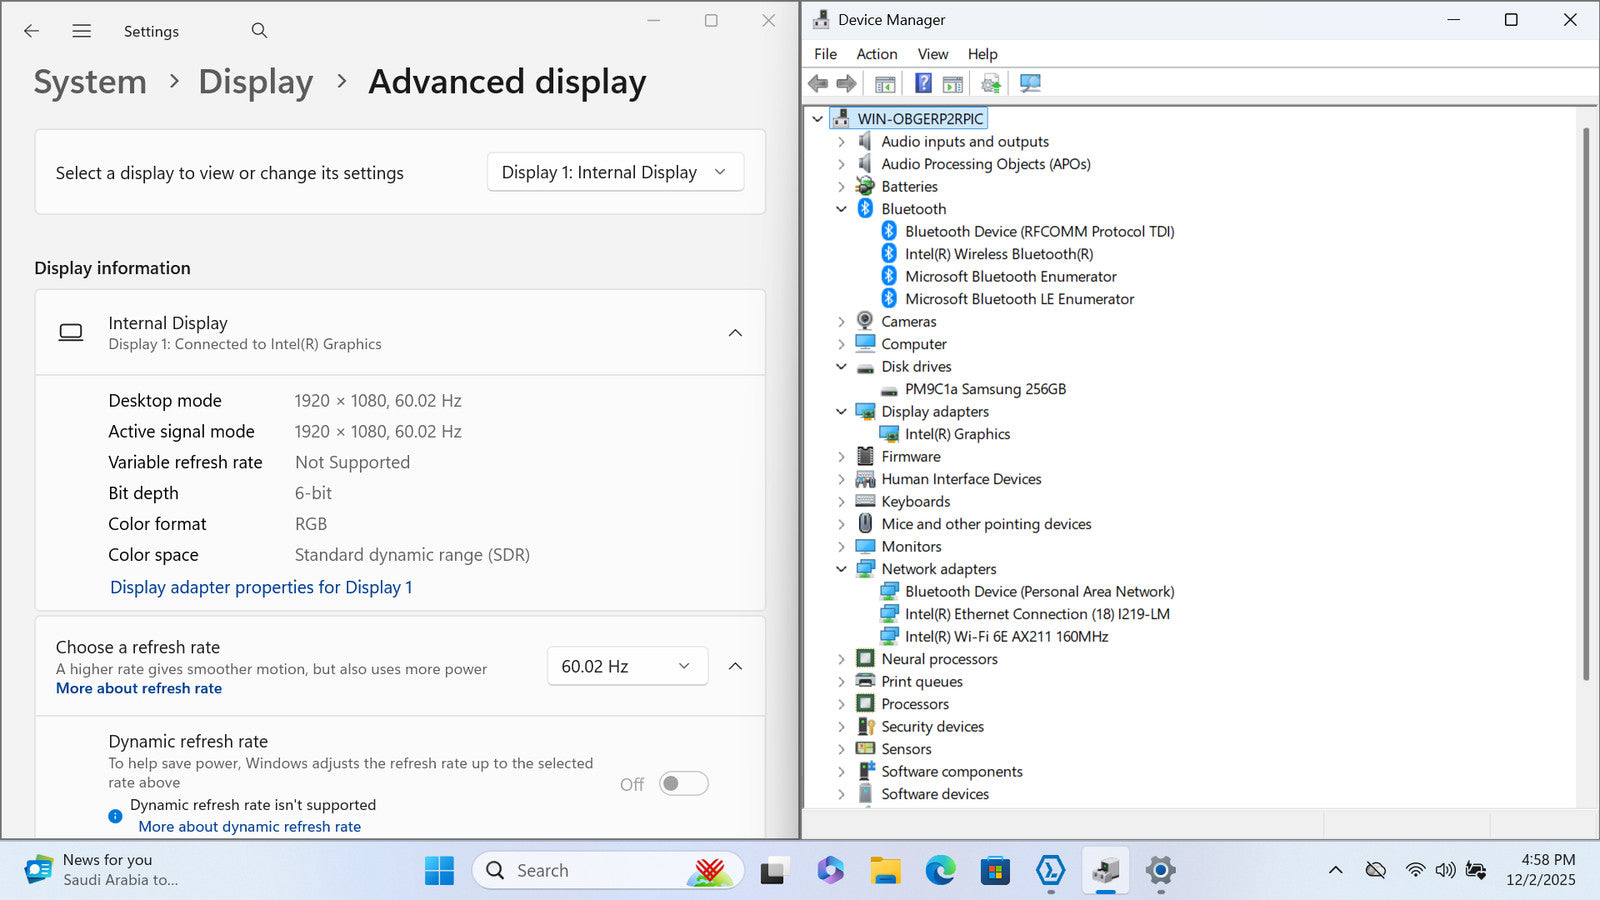
Task: Collapse the Bluetooth tree node
Action: point(841,209)
